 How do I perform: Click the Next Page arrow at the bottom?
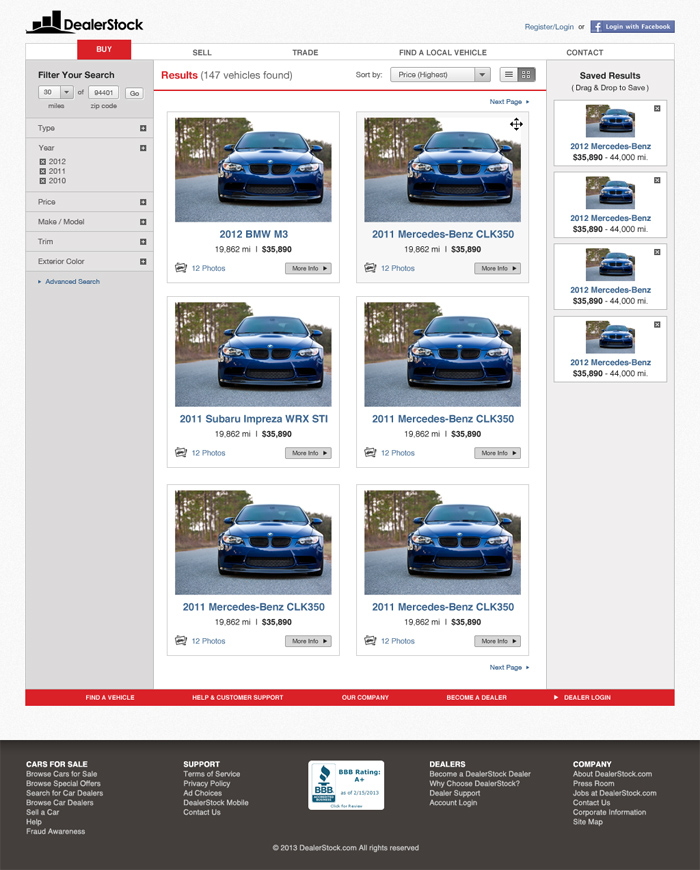point(527,667)
